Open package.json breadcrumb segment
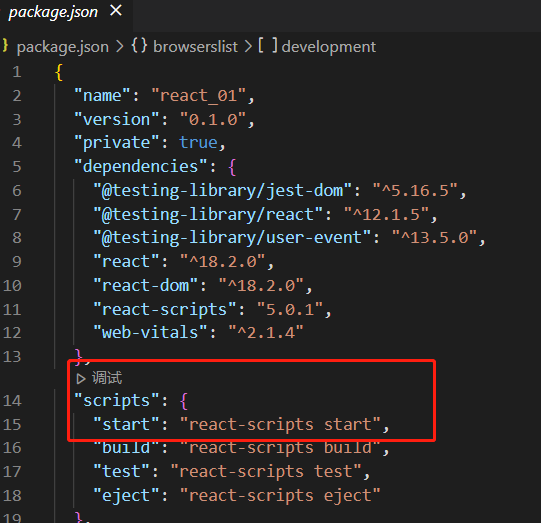541x523 pixels. (62, 47)
